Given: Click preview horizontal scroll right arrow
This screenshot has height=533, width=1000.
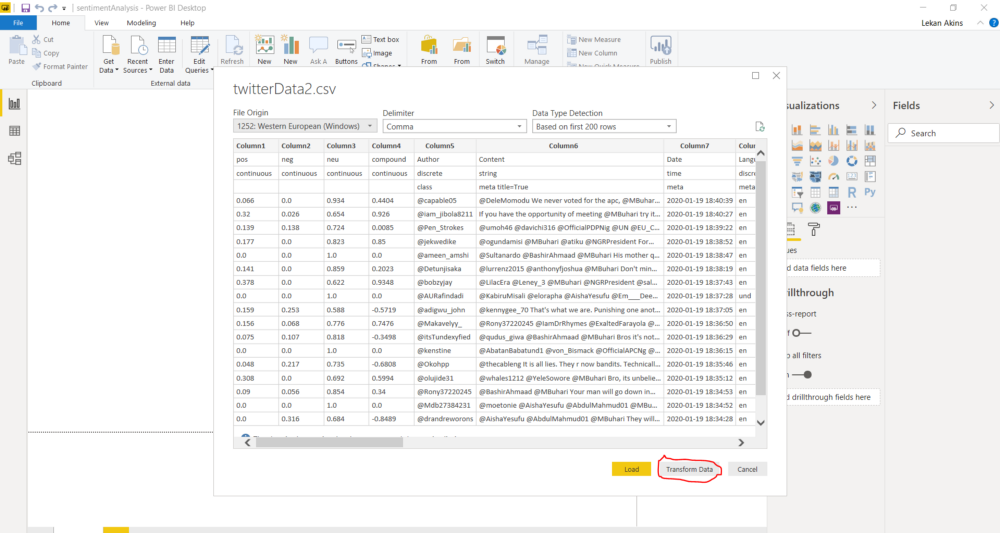Looking at the screenshot, I should (741, 442).
